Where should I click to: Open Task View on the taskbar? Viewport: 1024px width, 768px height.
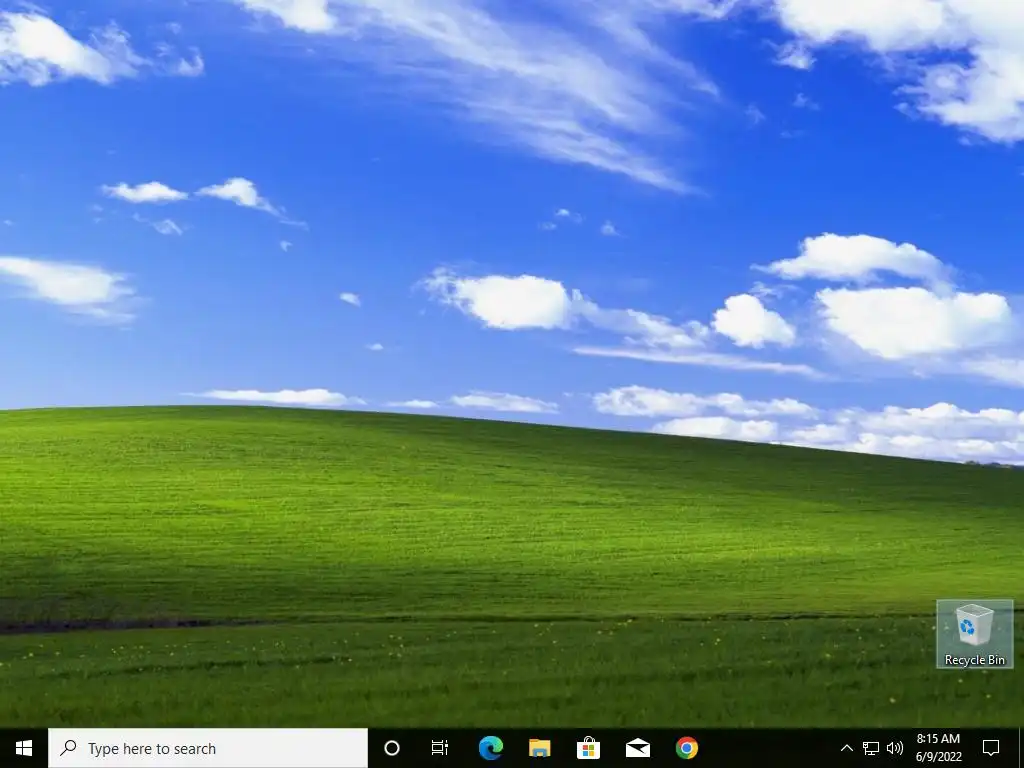pyautogui.click(x=440, y=748)
